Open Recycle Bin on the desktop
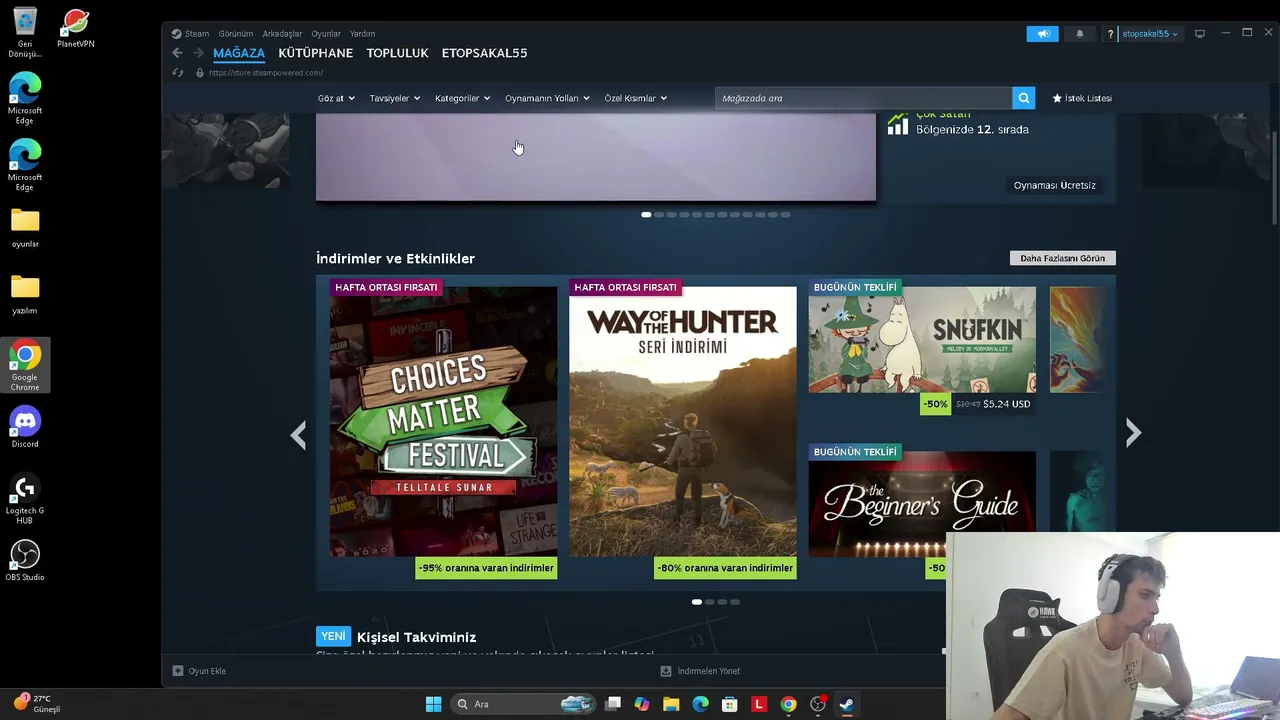 click(25, 32)
